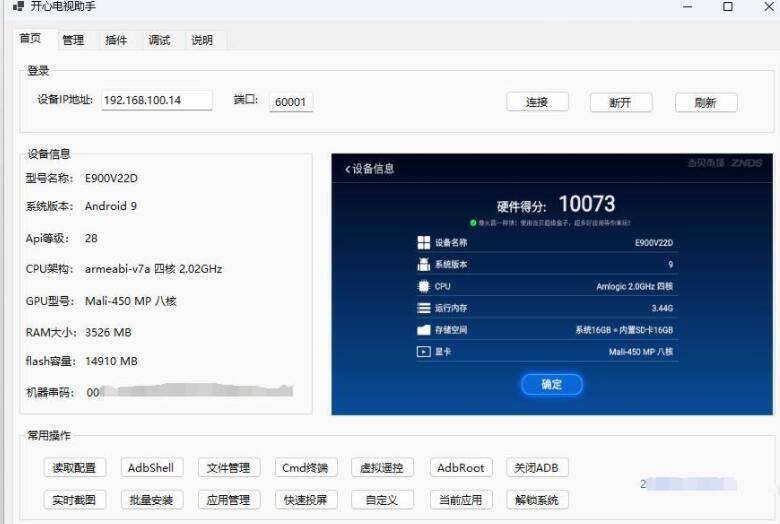
Task: Click the 断开 button
Action: click(621, 103)
